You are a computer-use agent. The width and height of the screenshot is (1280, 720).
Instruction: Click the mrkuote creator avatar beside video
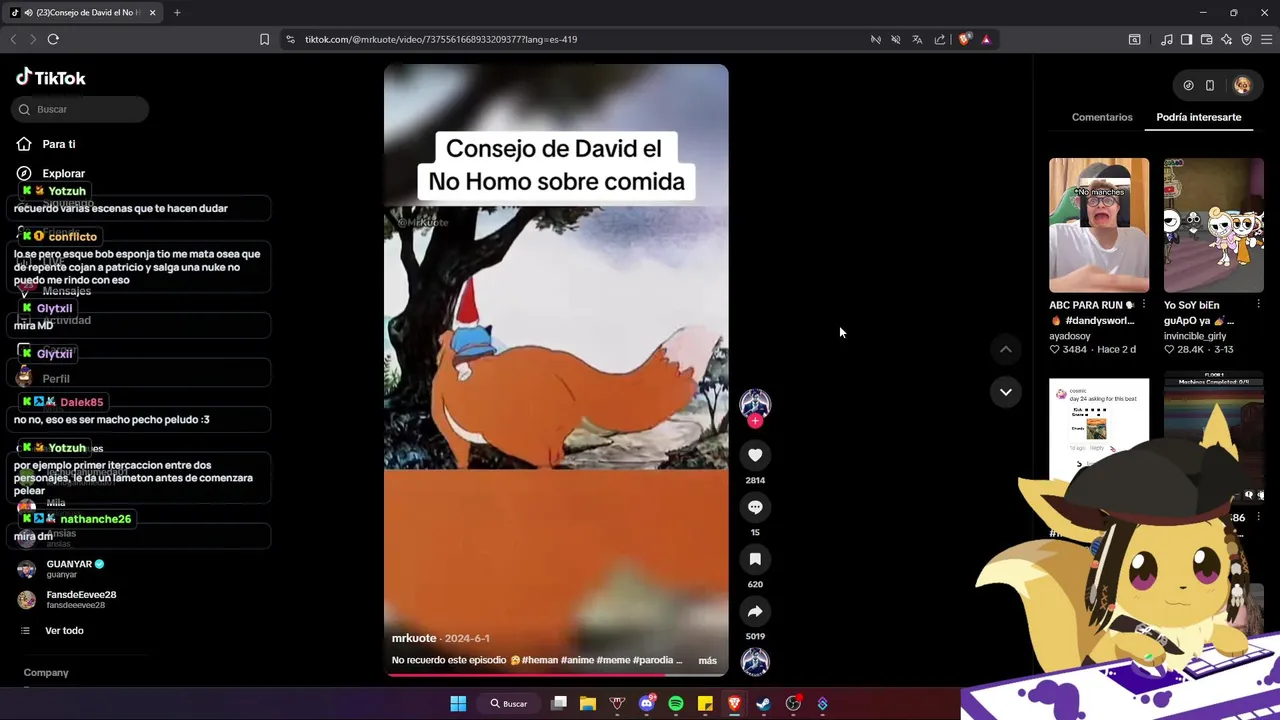755,403
